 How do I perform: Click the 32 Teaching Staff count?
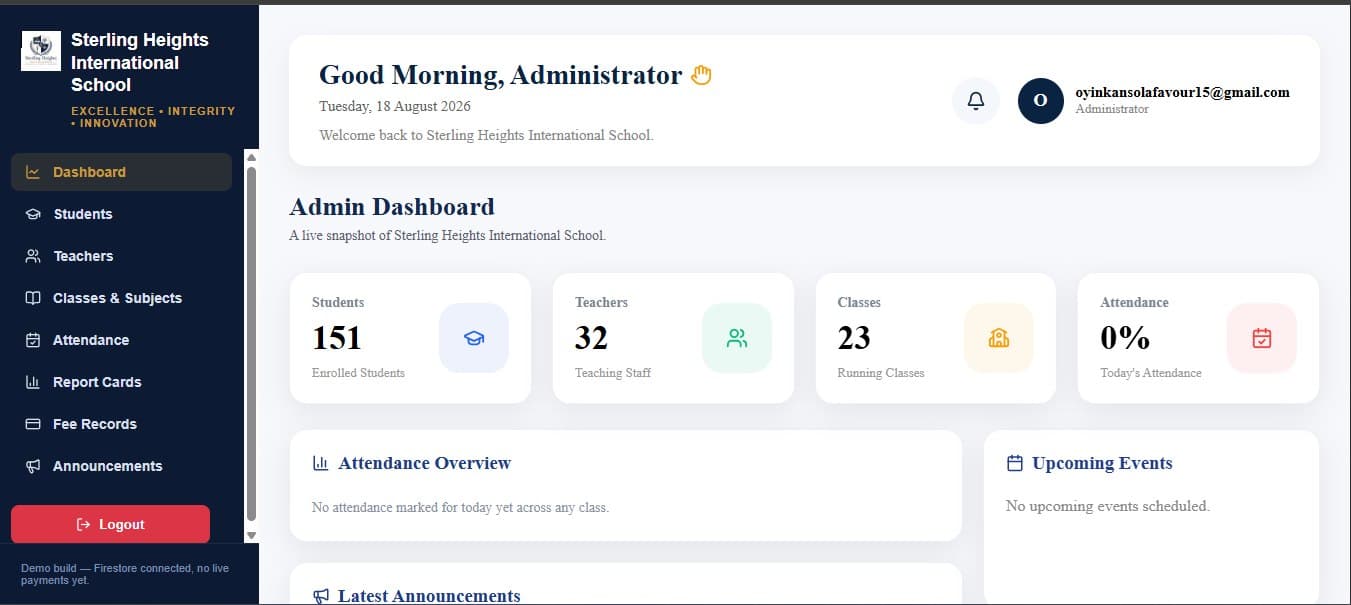tap(591, 338)
